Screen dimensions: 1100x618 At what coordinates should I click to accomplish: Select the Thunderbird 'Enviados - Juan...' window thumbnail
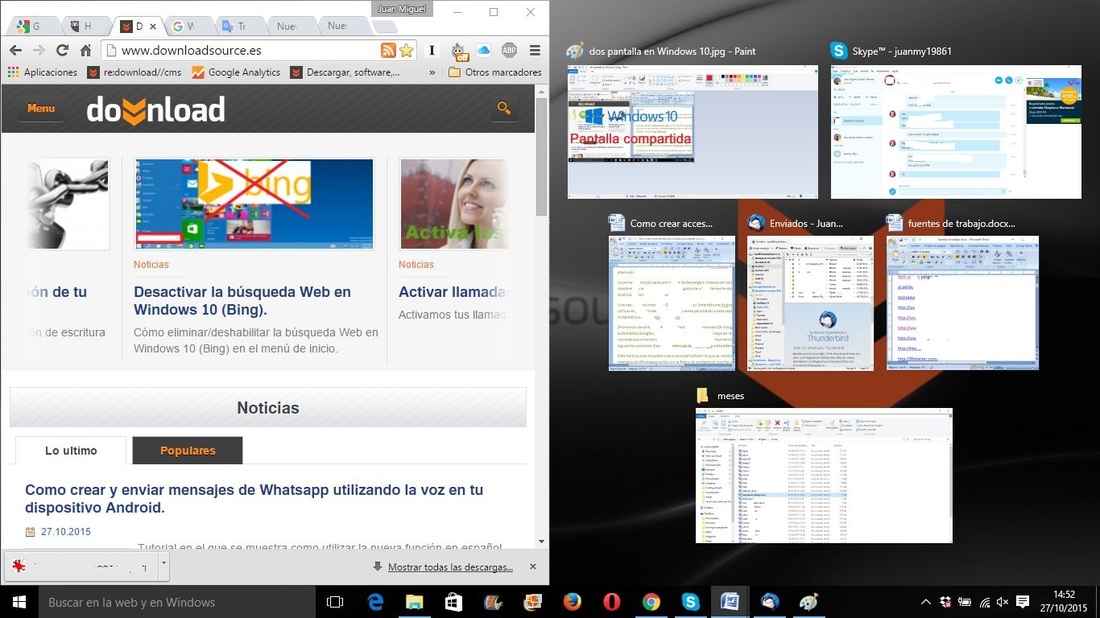pyautogui.click(x=810, y=303)
